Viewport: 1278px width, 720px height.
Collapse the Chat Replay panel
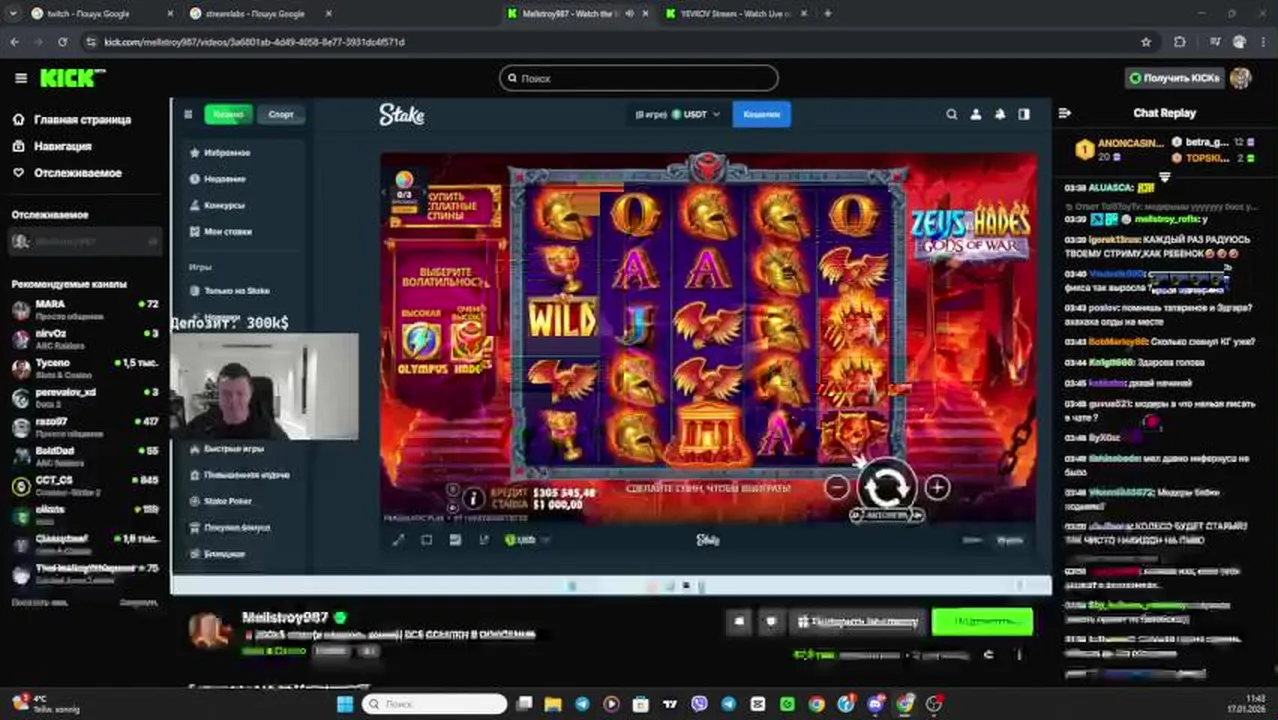point(1065,113)
